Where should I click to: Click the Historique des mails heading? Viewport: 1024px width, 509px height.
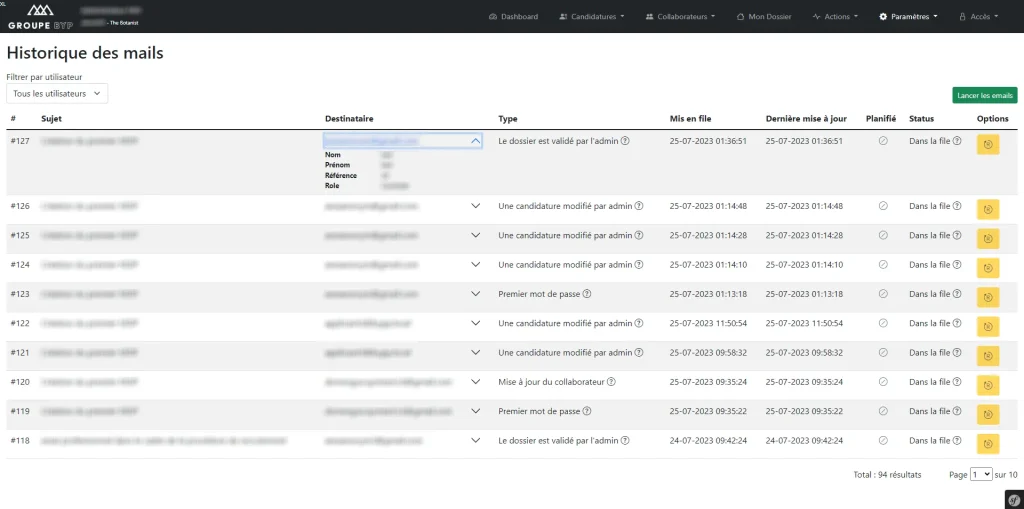(x=85, y=53)
